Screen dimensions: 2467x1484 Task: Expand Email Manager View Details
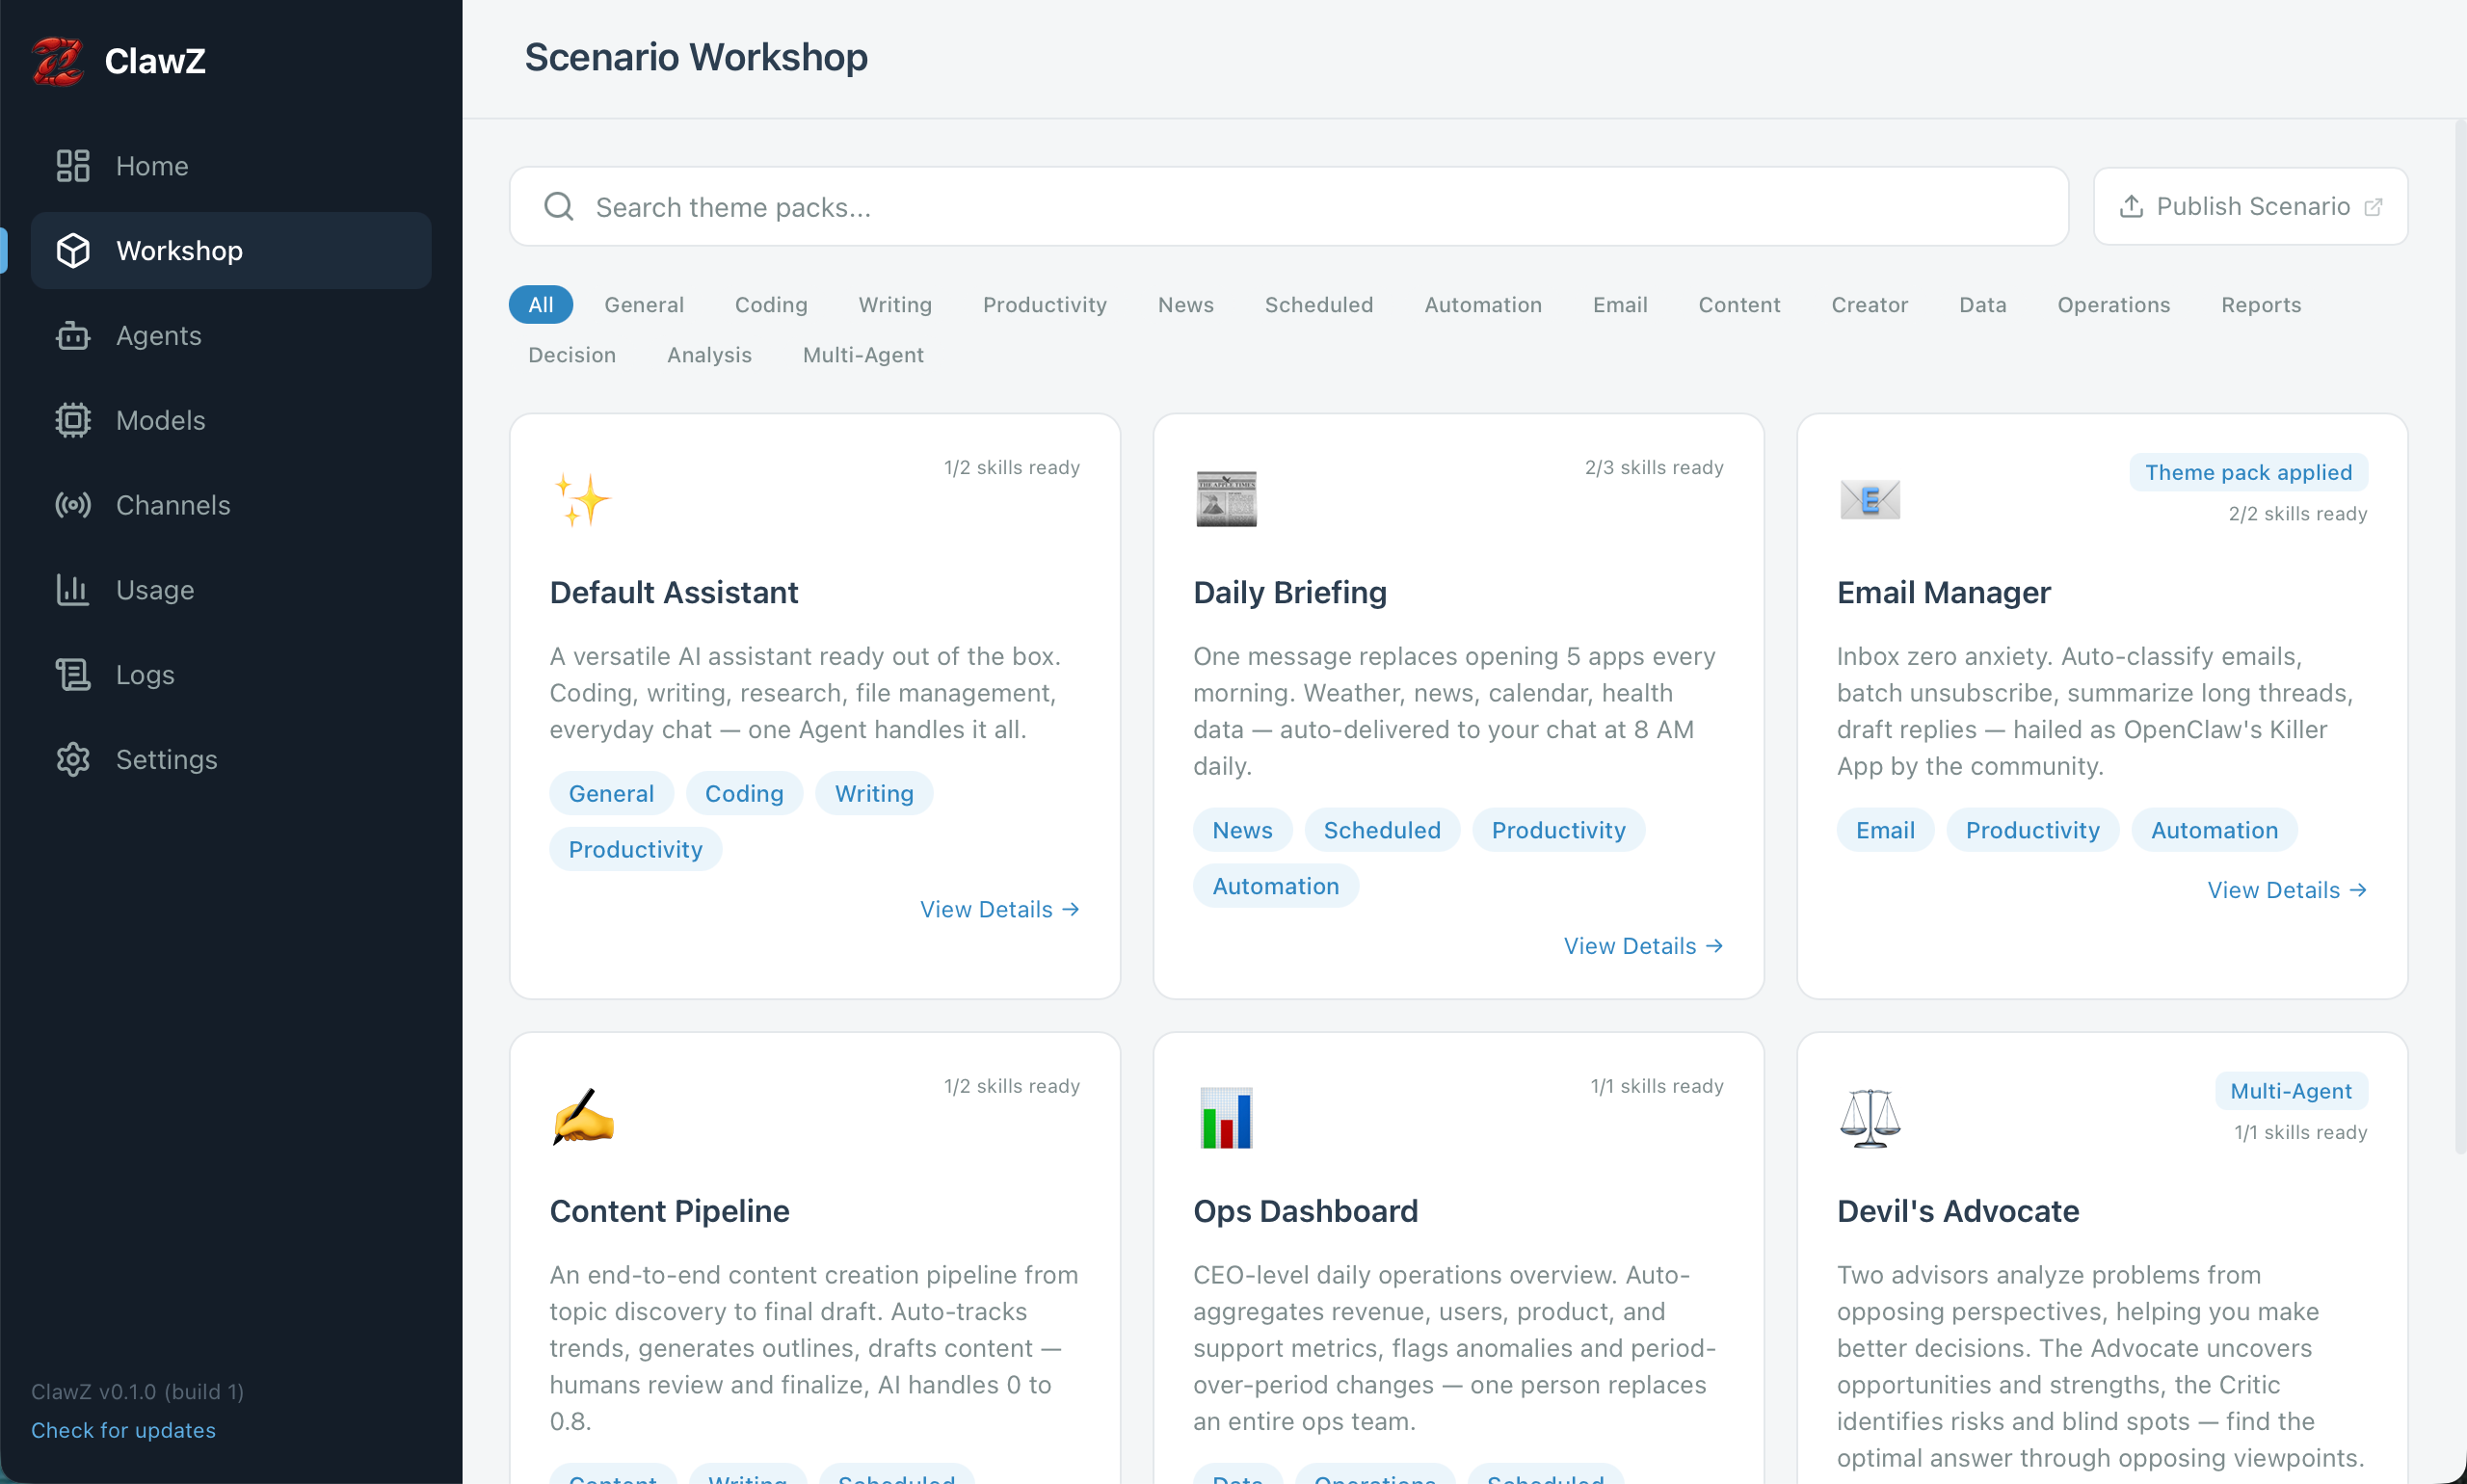coord(2287,889)
